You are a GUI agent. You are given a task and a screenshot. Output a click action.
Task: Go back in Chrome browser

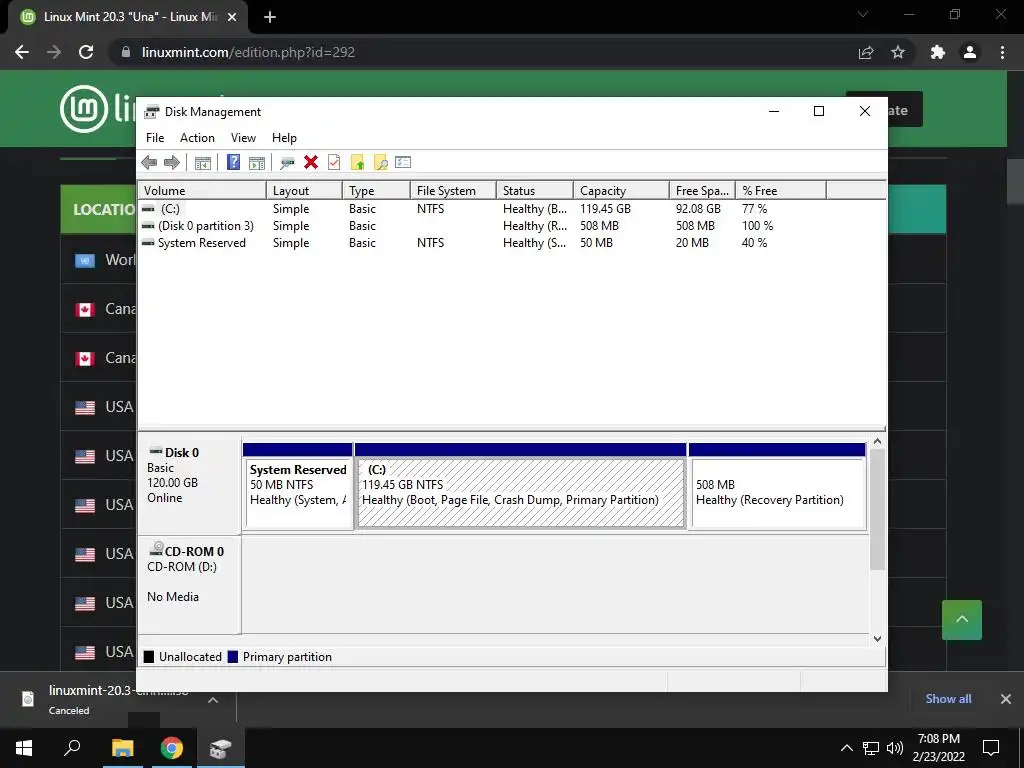point(22,52)
